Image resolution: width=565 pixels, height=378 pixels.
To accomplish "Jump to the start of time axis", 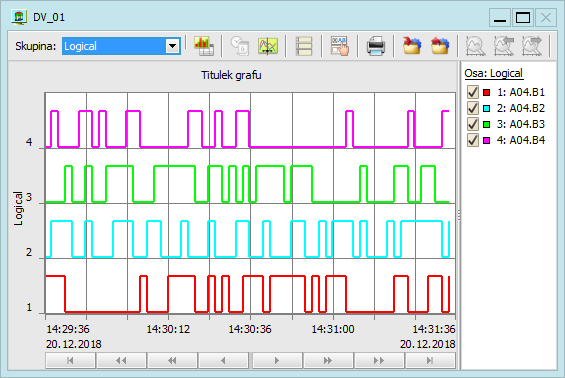I will coord(70,360).
